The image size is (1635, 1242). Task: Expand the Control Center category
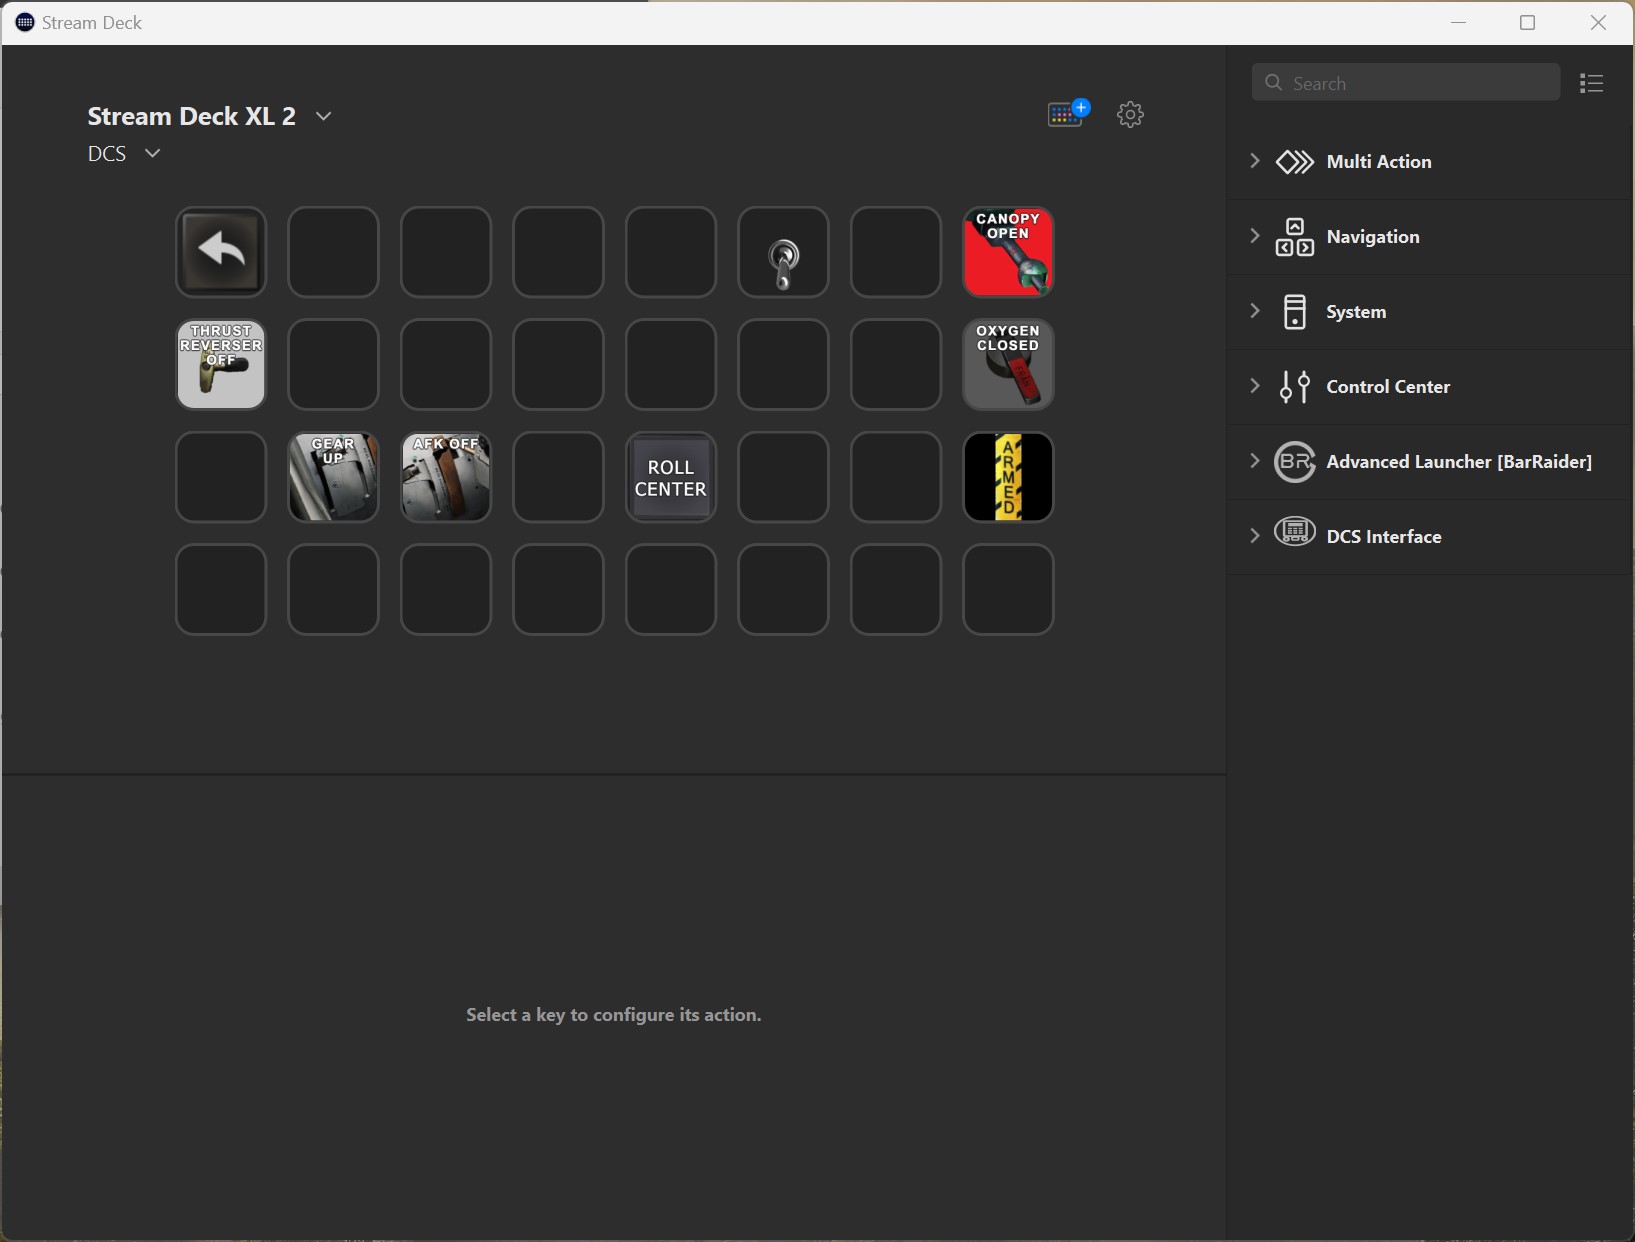pos(1387,387)
